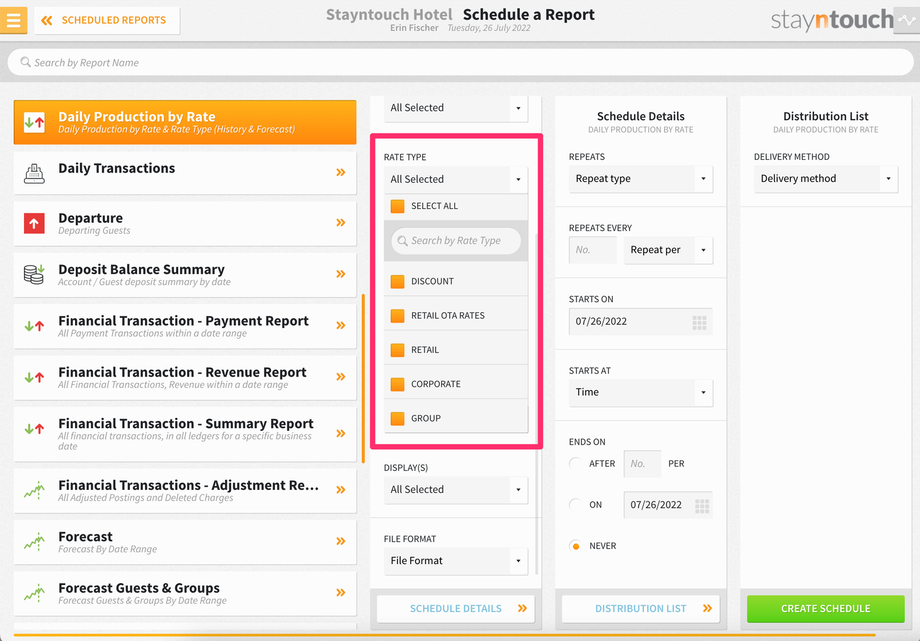Toggle the SELECT ALL rate type checkbox
The width and height of the screenshot is (920, 641).
pyautogui.click(x=397, y=206)
